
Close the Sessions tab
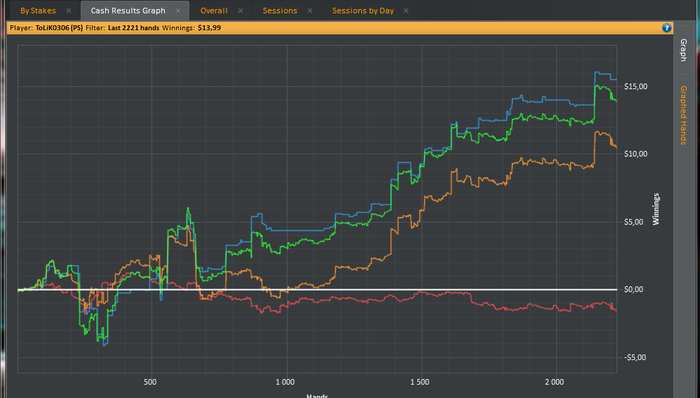pos(310,11)
